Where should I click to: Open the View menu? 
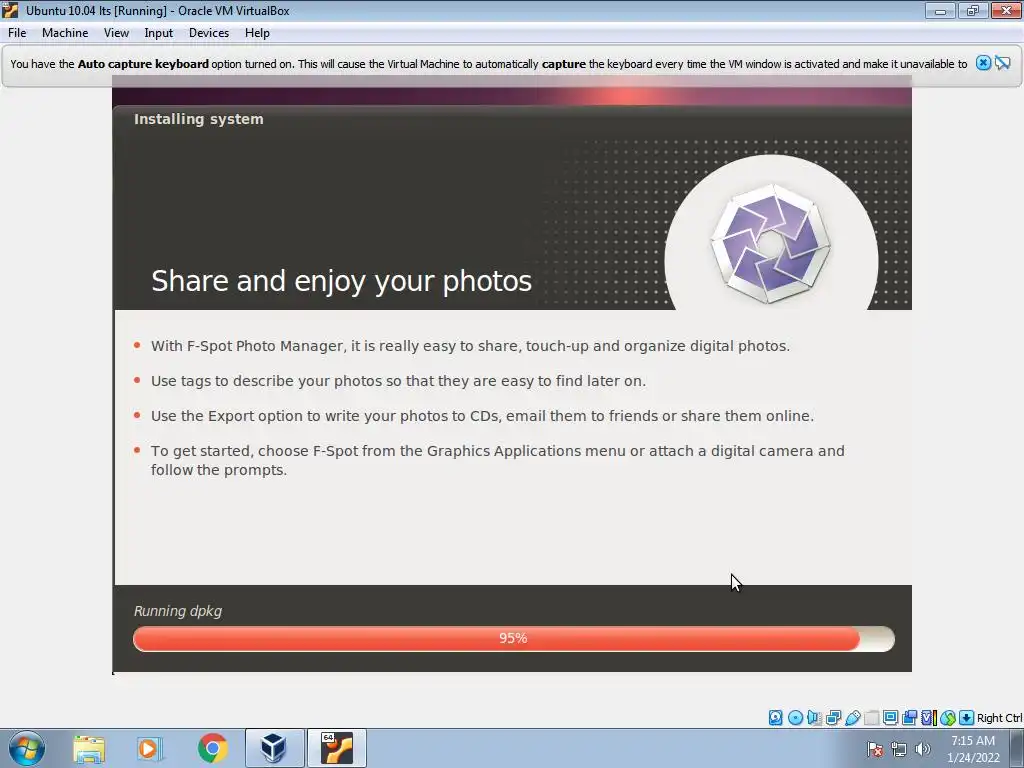(116, 33)
